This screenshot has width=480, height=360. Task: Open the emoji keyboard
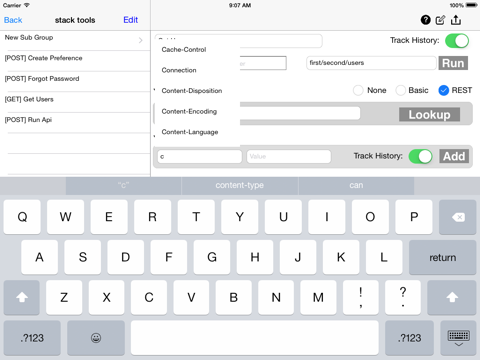(x=96, y=338)
